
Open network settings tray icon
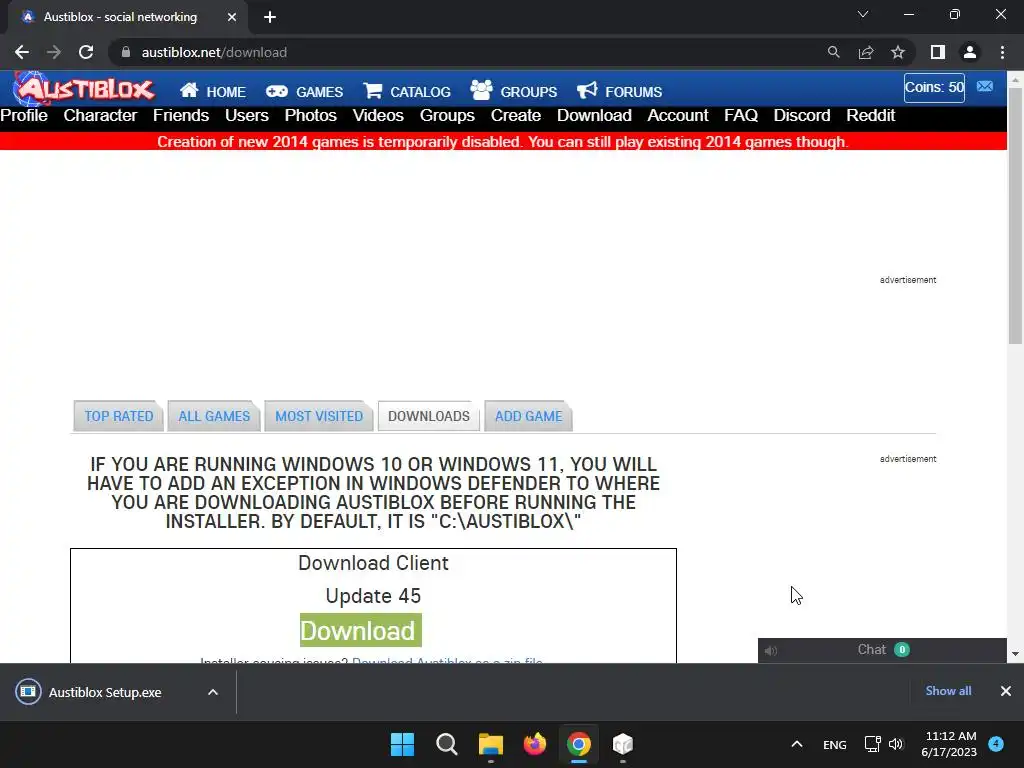(872, 744)
